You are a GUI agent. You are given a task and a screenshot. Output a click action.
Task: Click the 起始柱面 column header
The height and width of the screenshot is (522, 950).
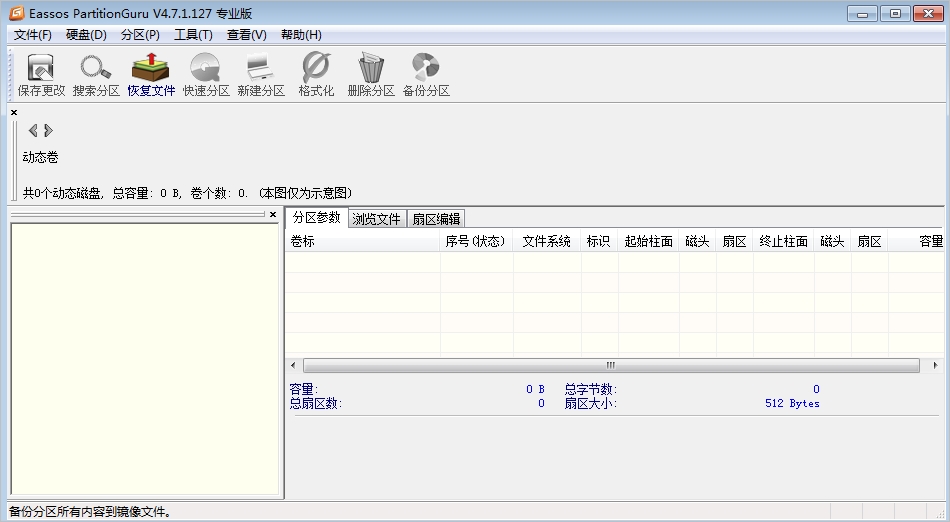pos(648,241)
